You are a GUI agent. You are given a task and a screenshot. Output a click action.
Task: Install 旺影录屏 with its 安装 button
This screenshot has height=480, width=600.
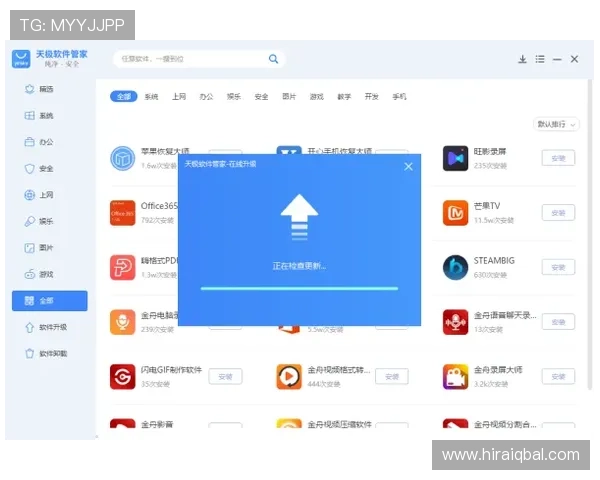point(558,158)
